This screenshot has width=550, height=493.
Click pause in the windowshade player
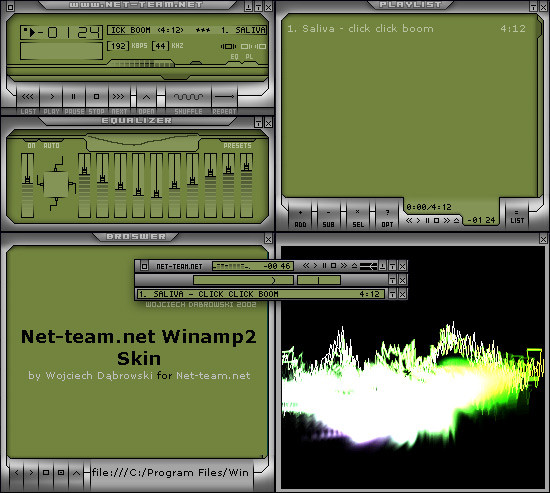coord(324,266)
